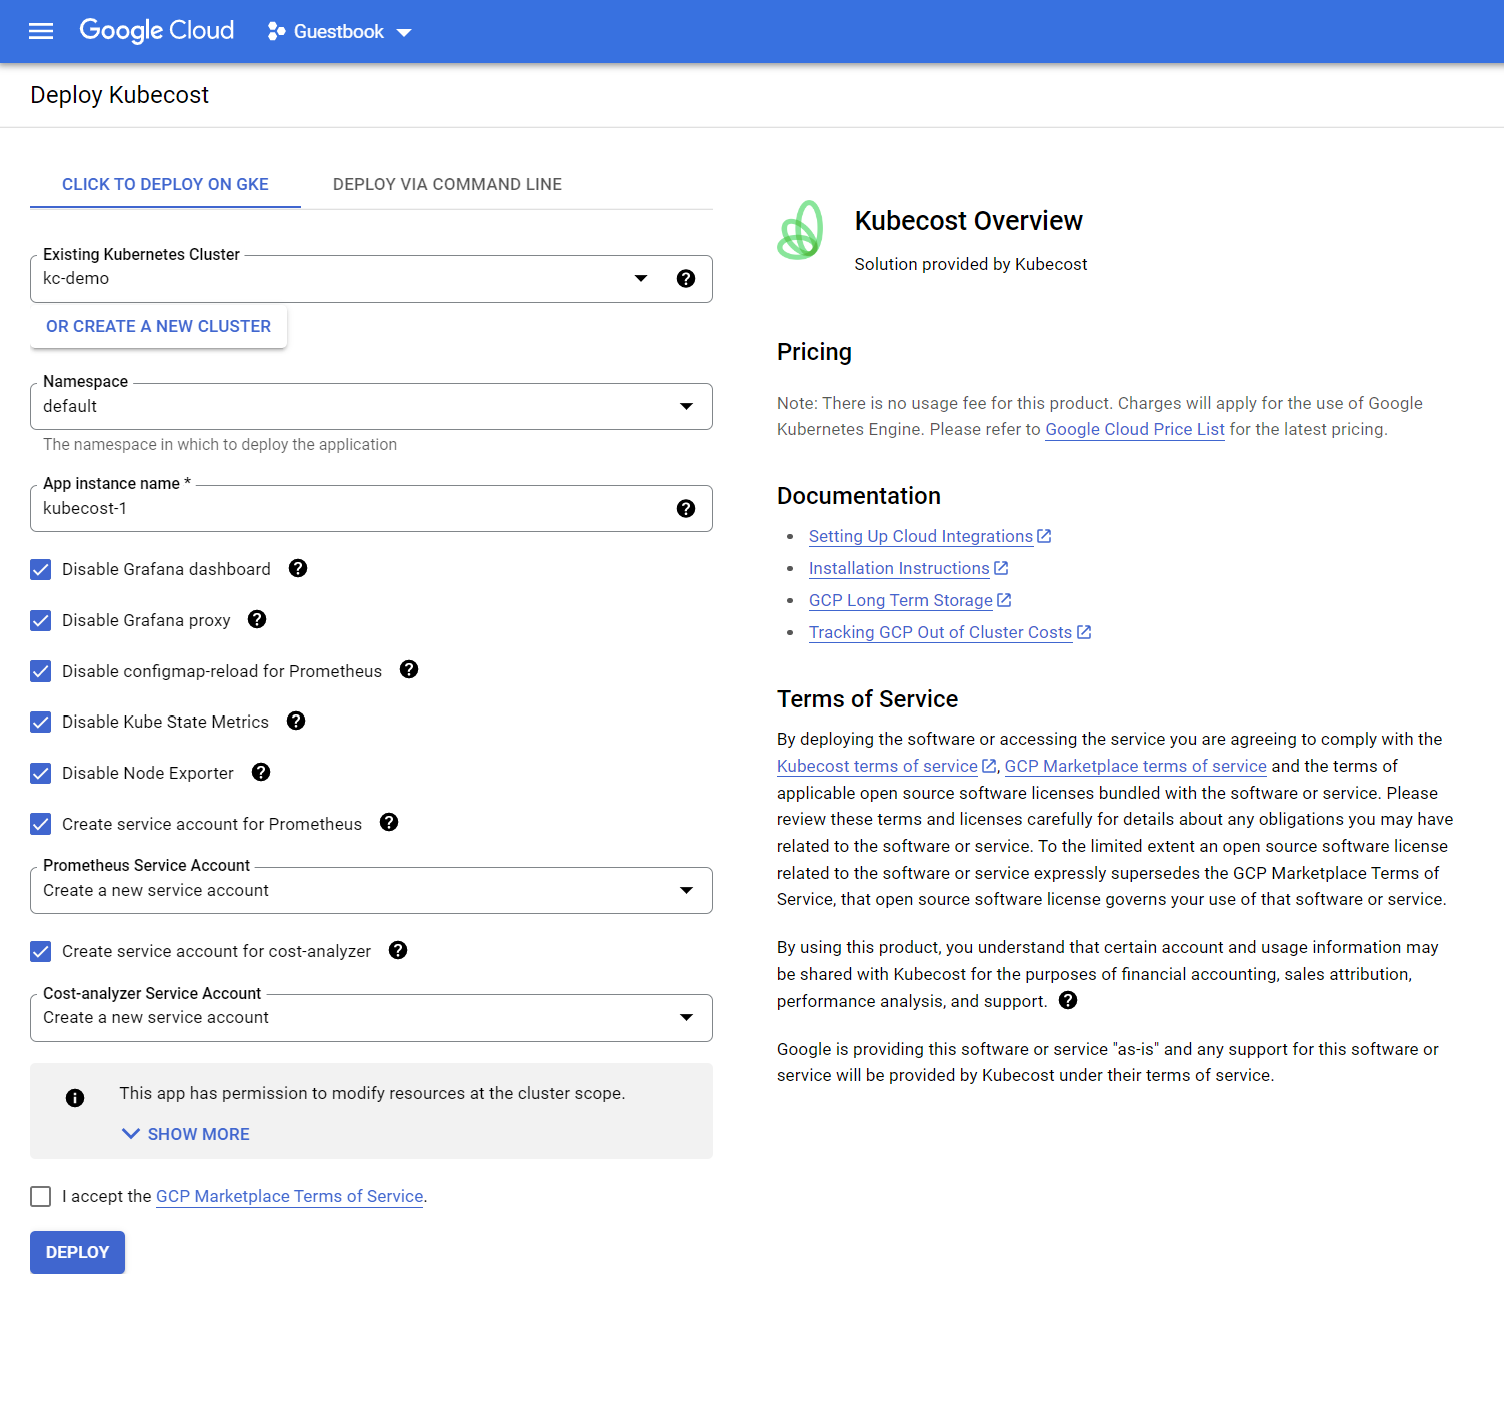This screenshot has width=1504, height=1426.
Task: Click the Deploy button
Action: (x=77, y=1252)
